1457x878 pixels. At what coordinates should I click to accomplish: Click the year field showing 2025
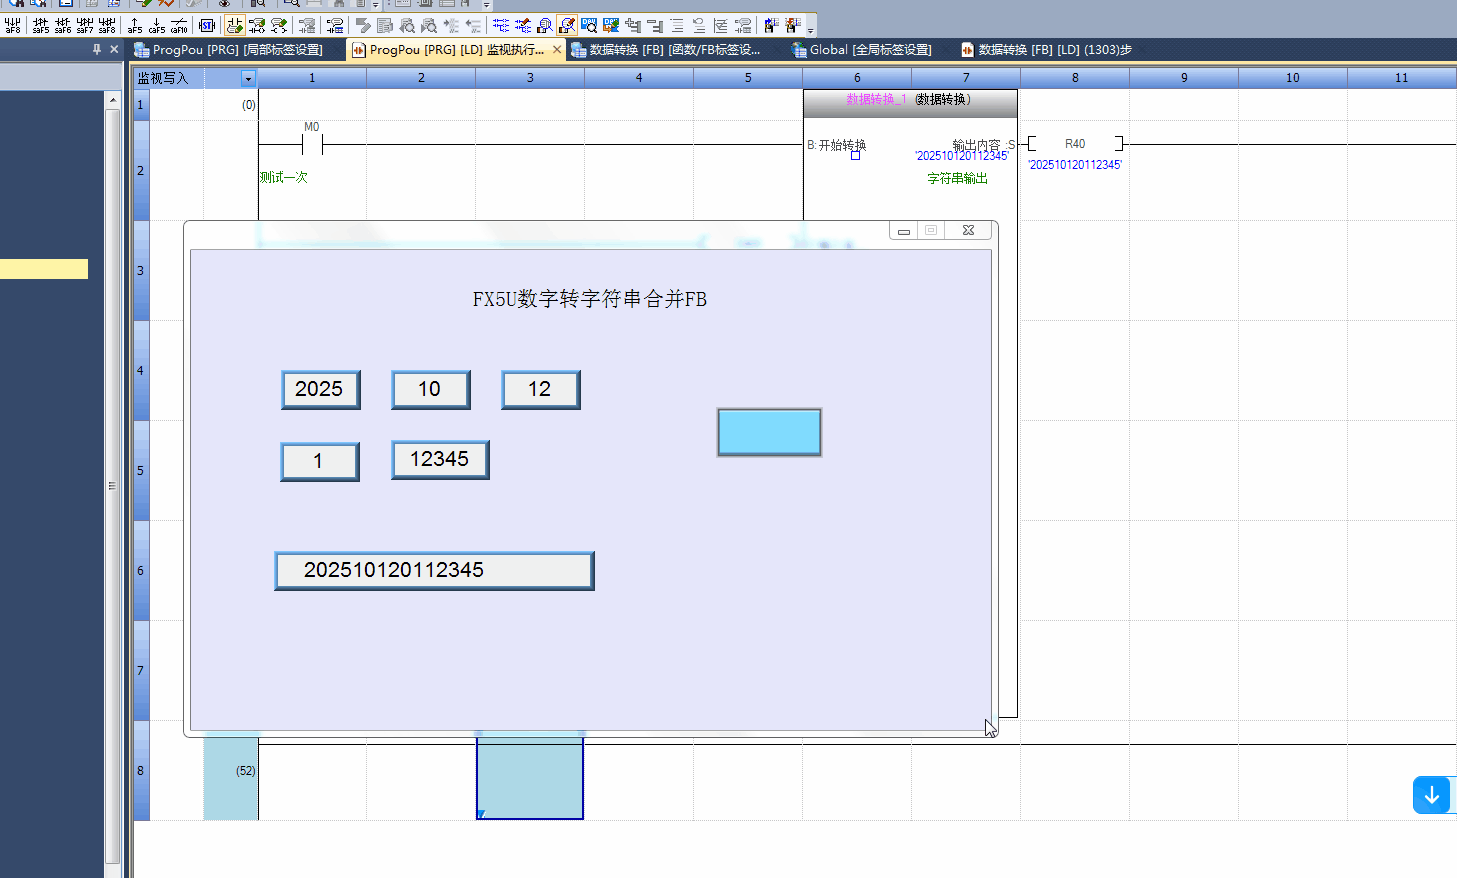320,389
